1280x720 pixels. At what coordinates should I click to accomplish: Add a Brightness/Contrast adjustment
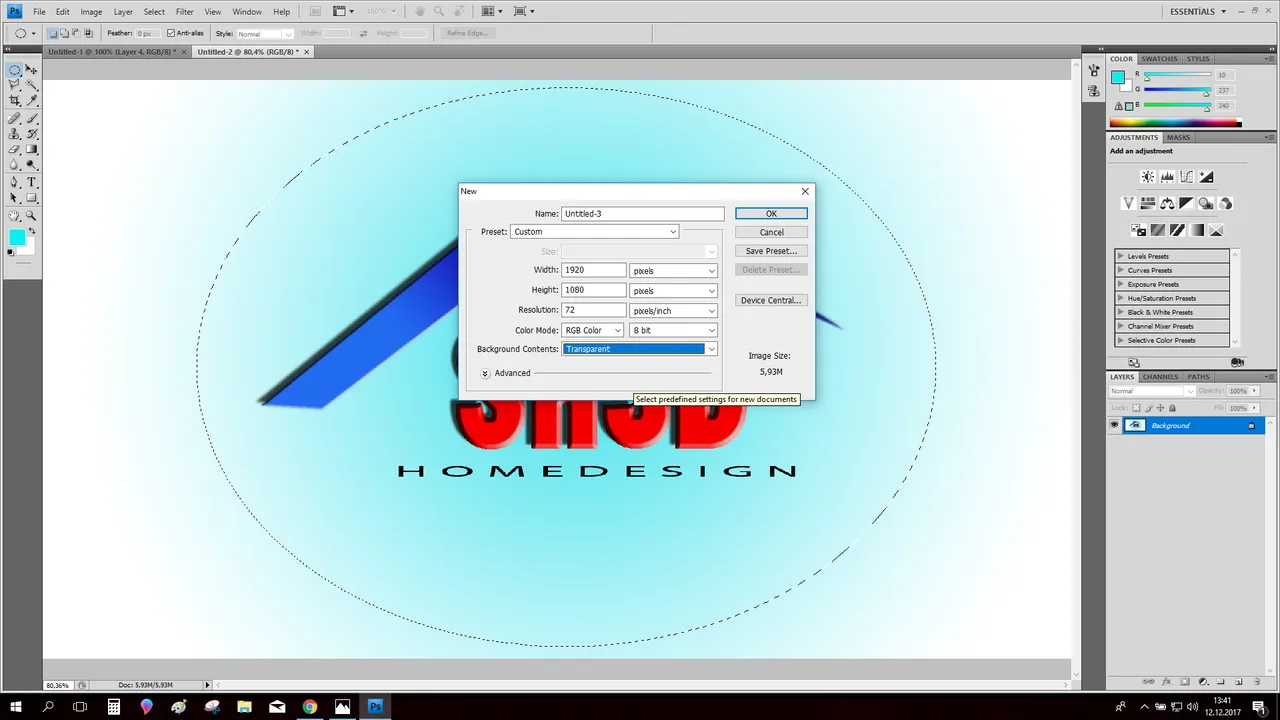click(1148, 177)
